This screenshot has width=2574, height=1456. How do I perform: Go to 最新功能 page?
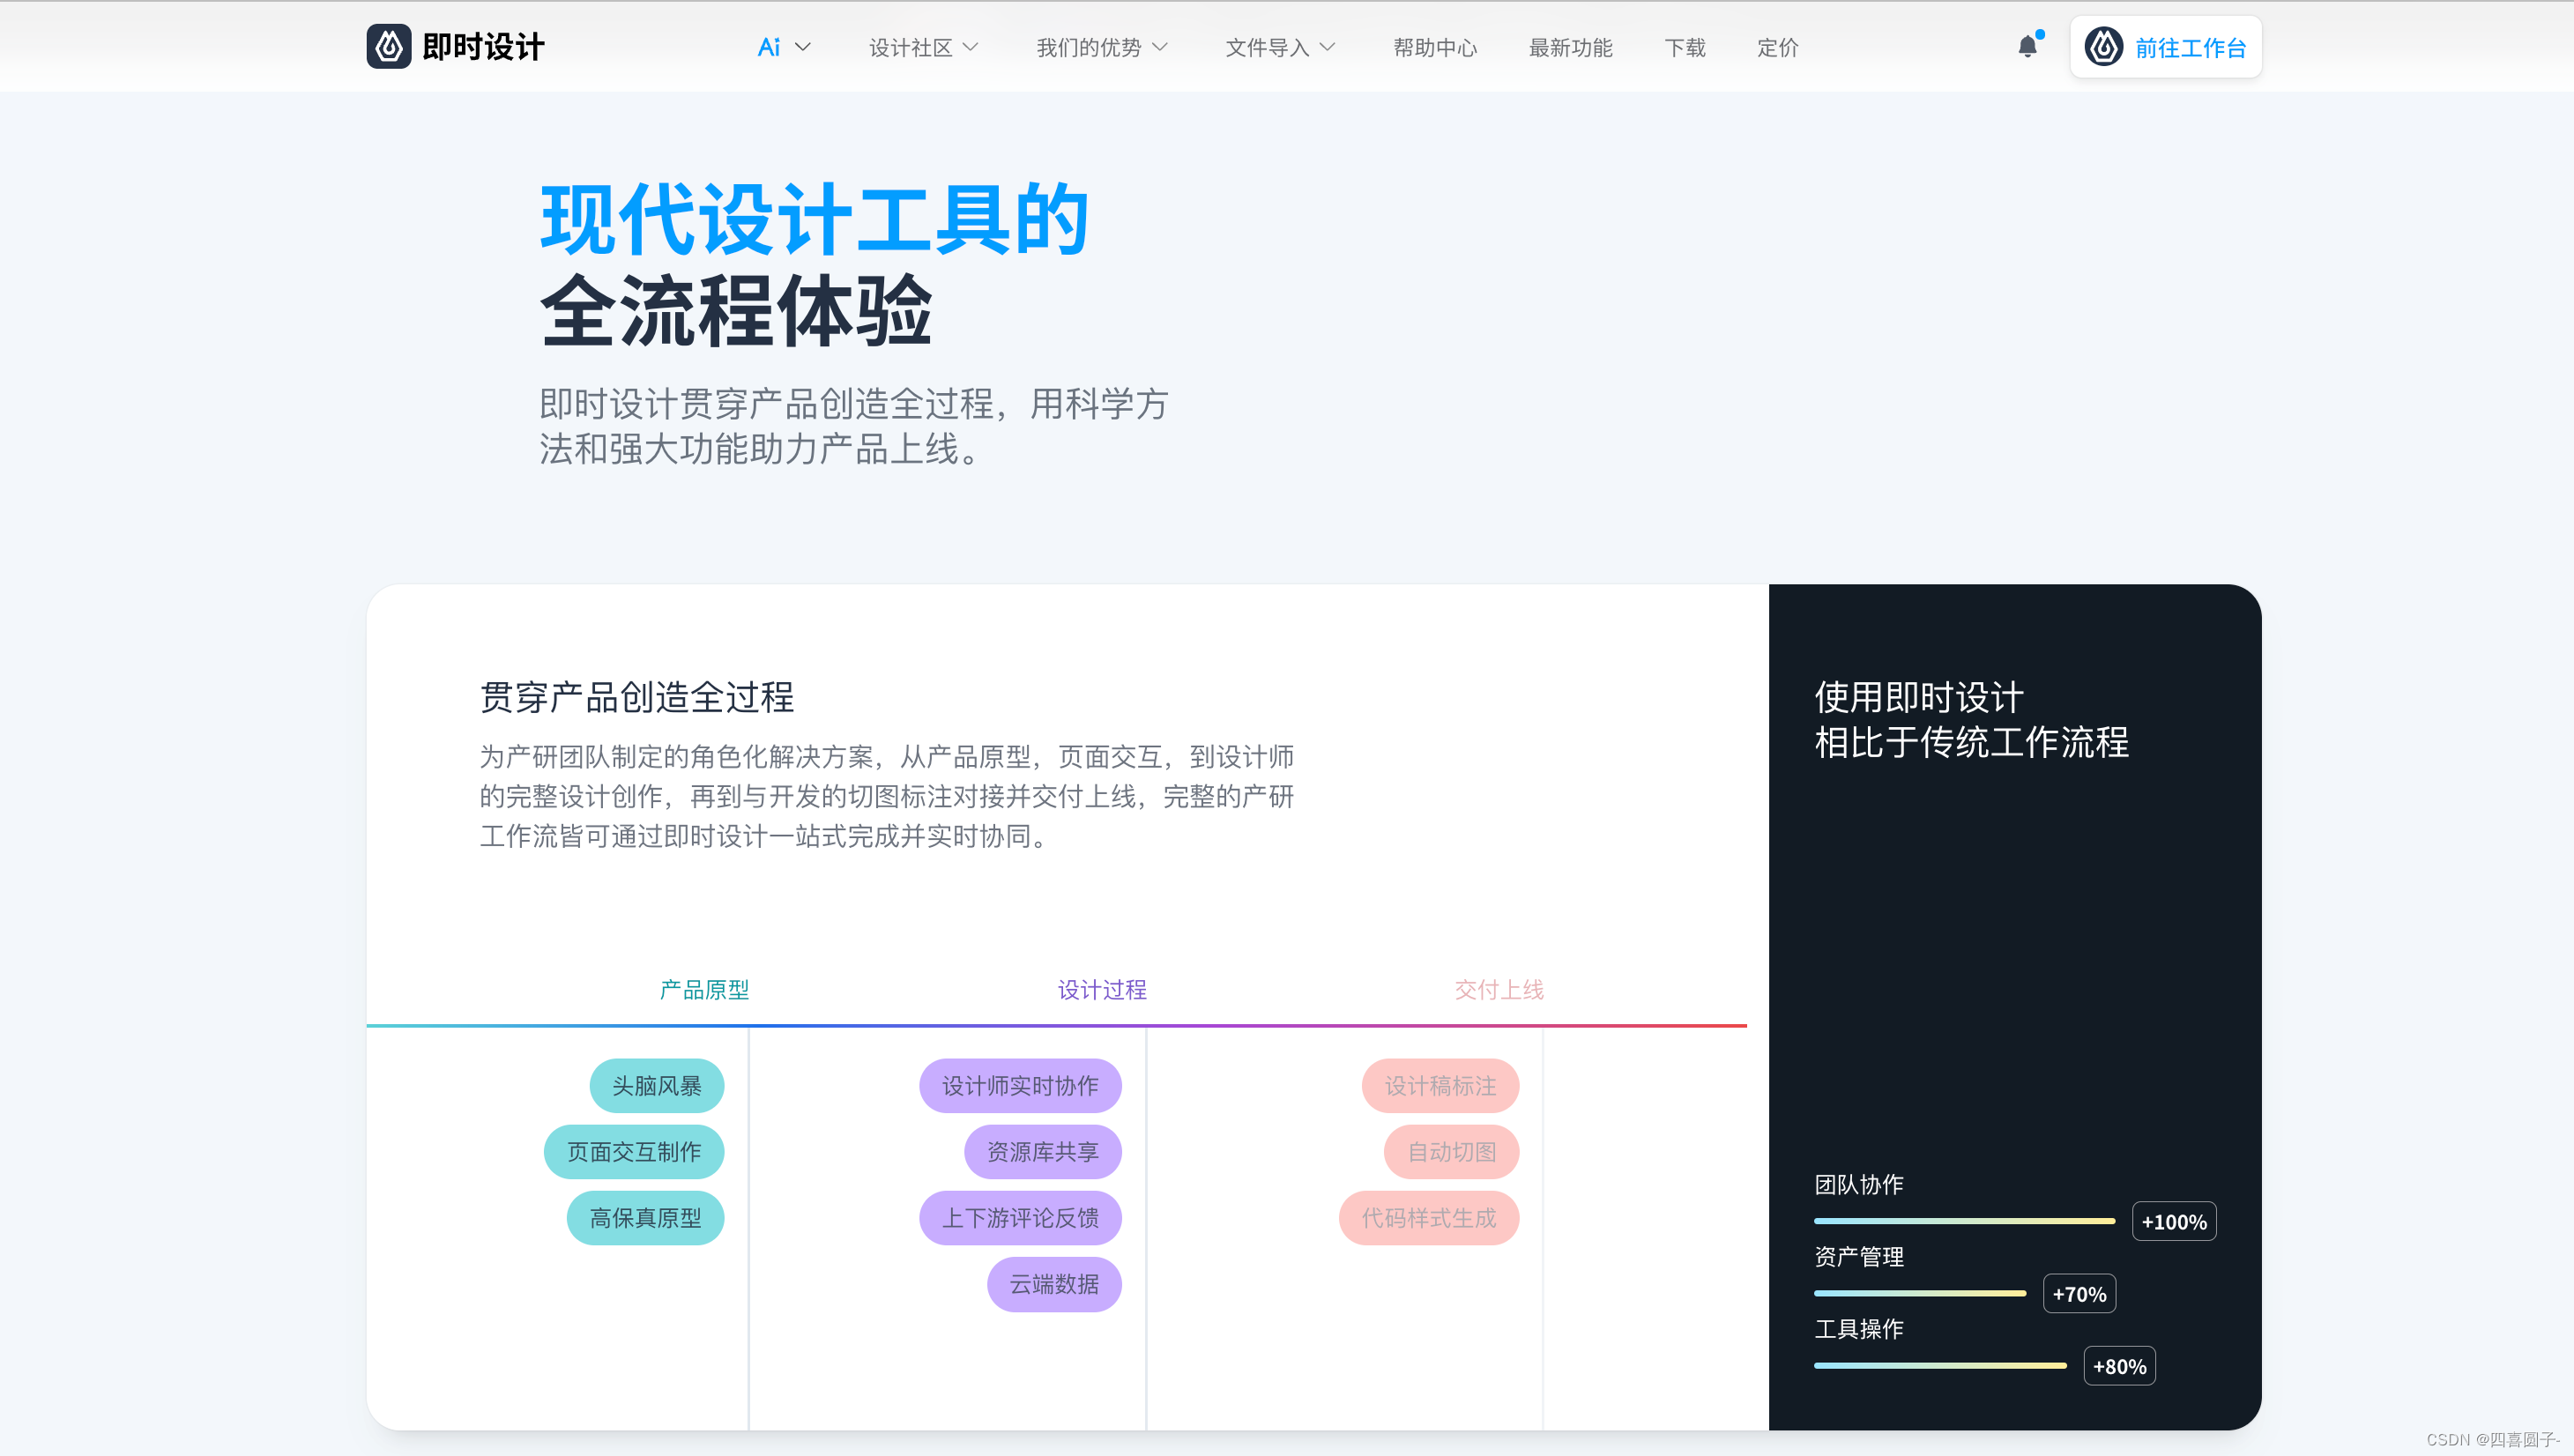click(x=1570, y=47)
